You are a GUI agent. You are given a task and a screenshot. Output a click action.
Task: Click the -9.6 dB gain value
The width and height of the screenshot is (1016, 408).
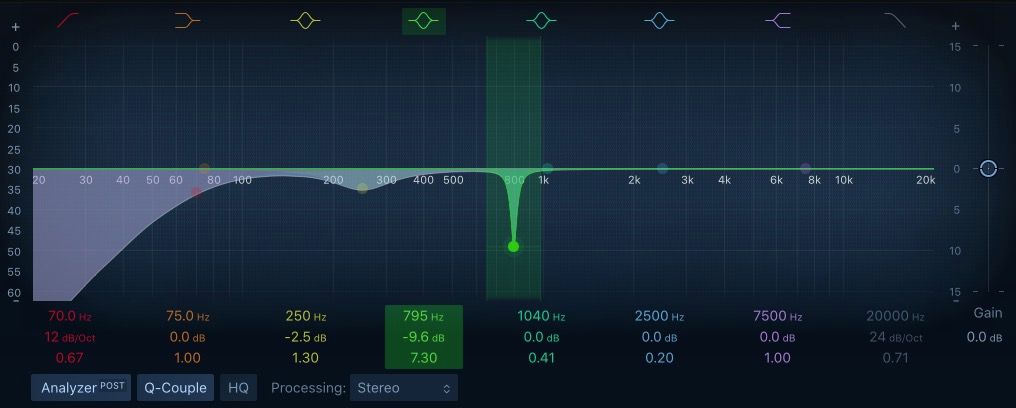[x=424, y=337]
